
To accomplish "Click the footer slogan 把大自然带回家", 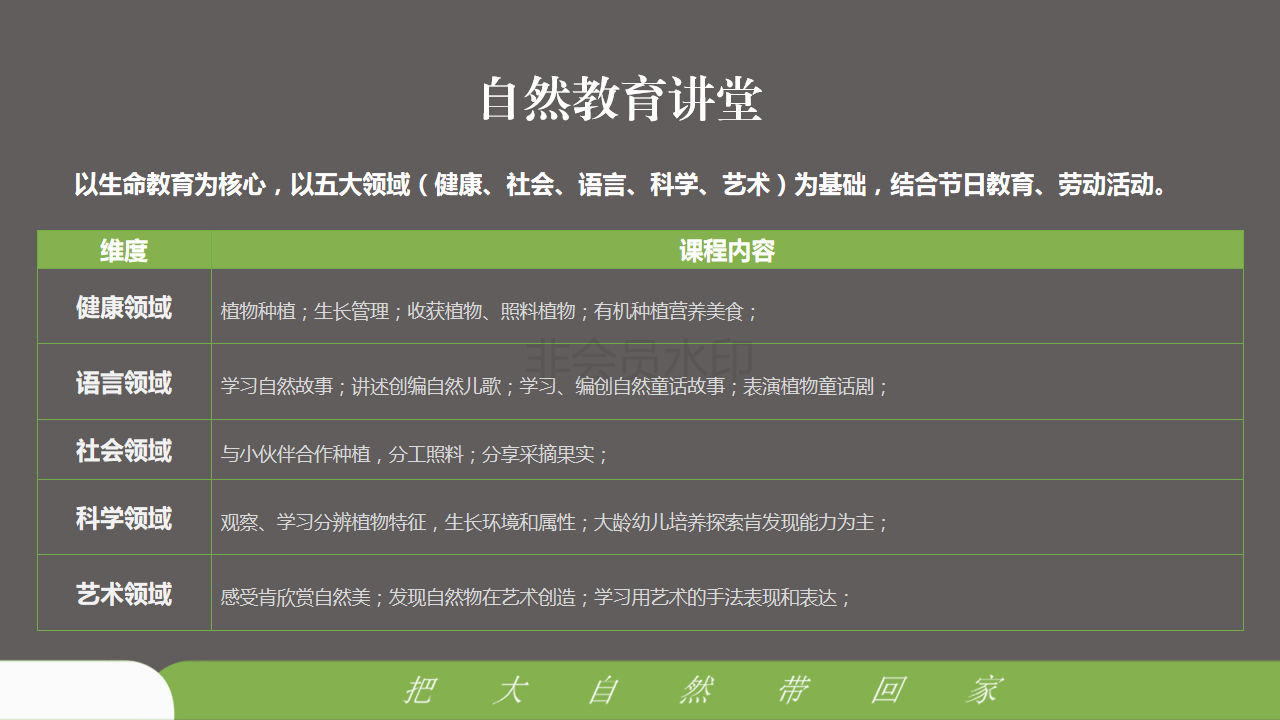I will pos(702,690).
